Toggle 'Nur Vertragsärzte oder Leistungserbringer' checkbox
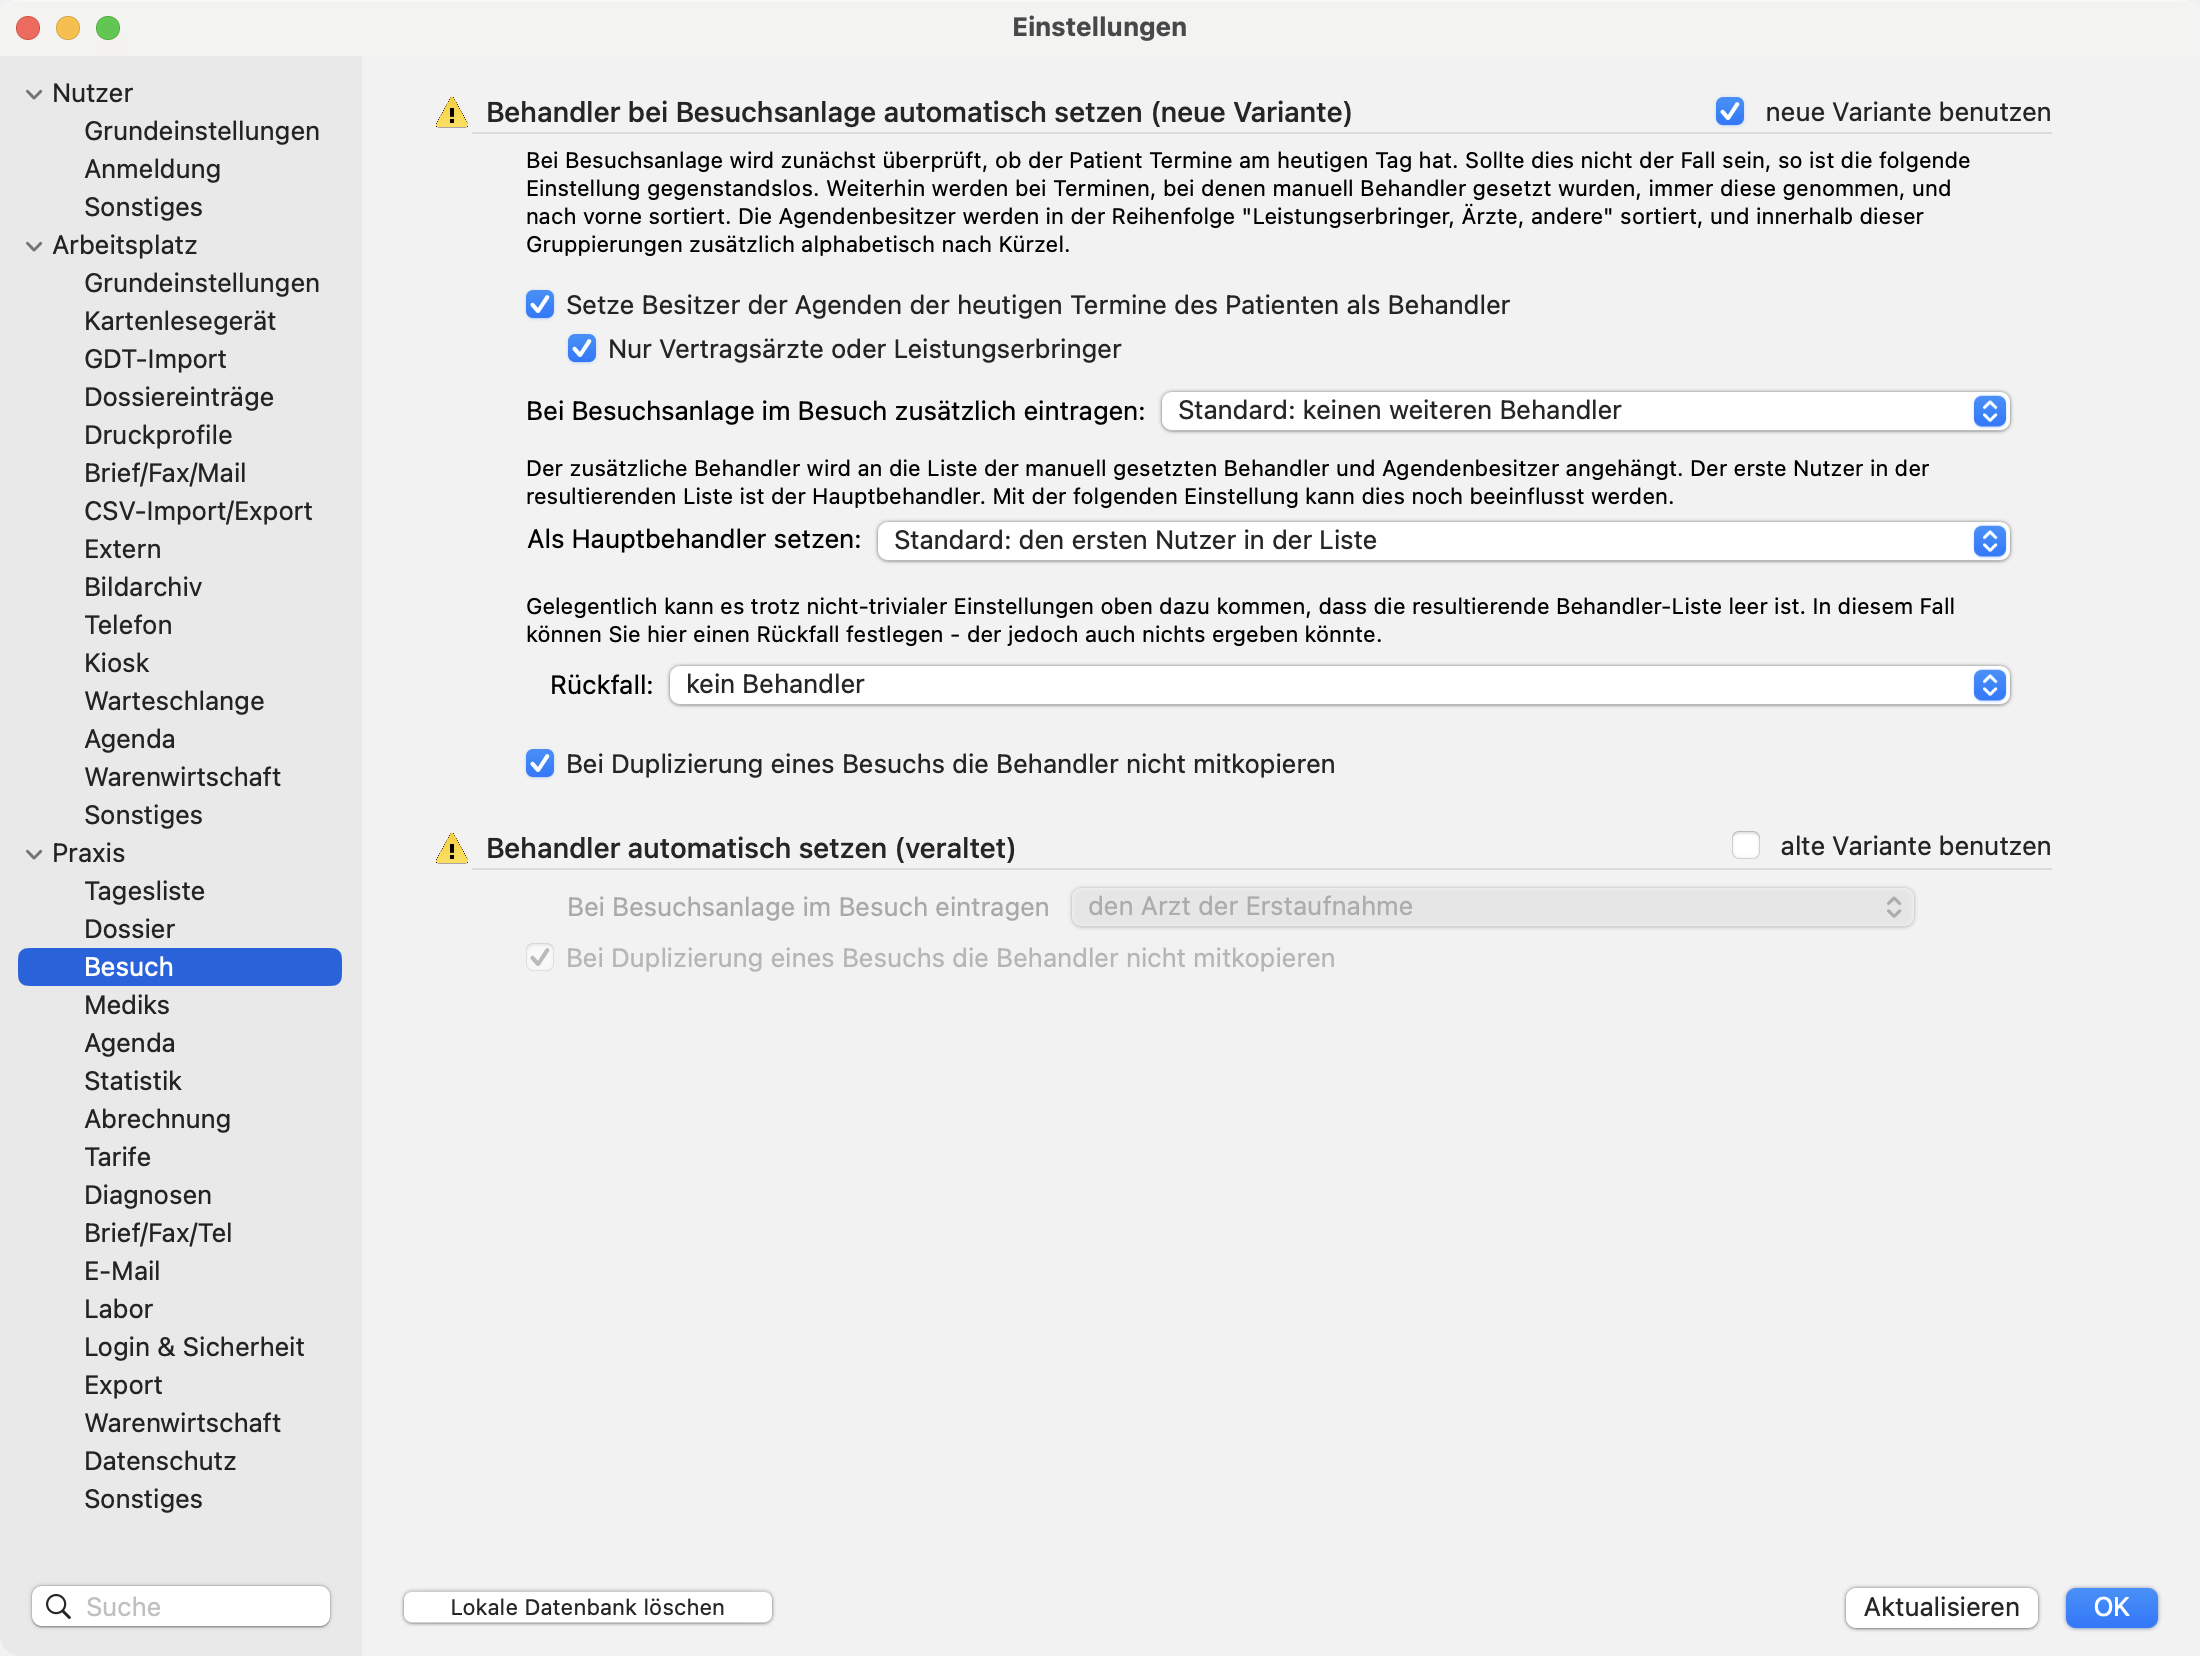Screen dimensions: 2200x1656 pos(582,349)
